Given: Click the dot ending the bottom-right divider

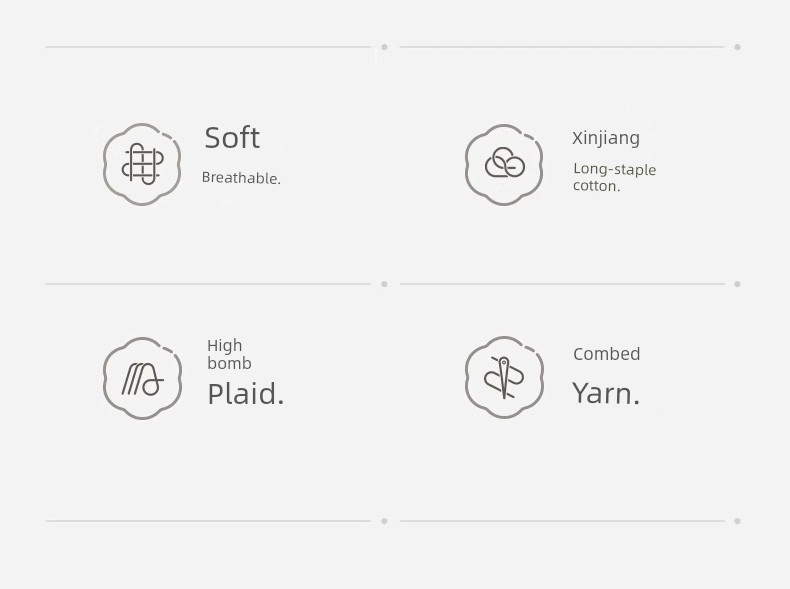Looking at the screenshot, I should tap(737, 521).
